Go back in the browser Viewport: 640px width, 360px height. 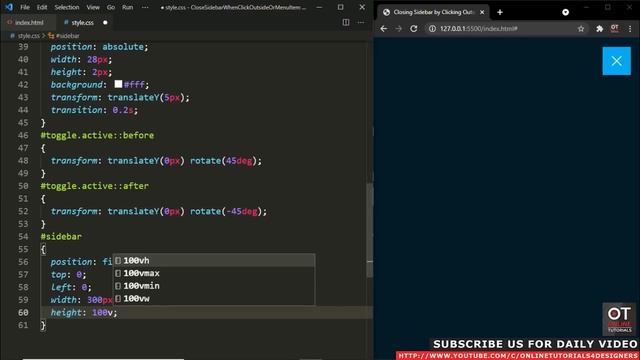click(384, 29)
